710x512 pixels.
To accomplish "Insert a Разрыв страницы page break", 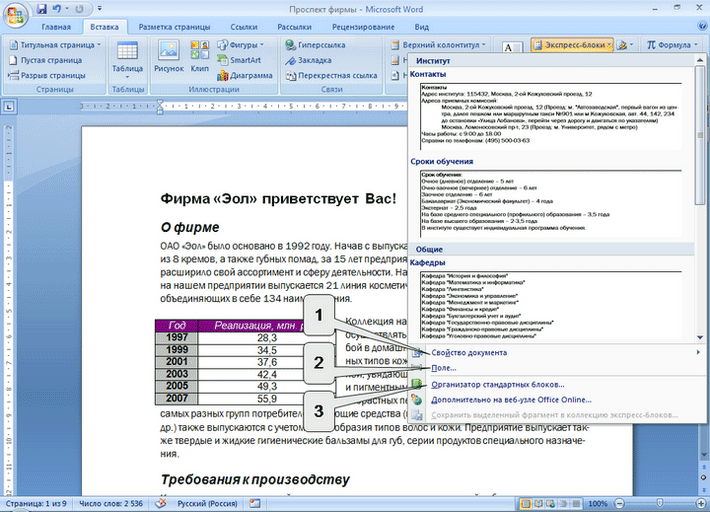I will (x=47, y=76).
